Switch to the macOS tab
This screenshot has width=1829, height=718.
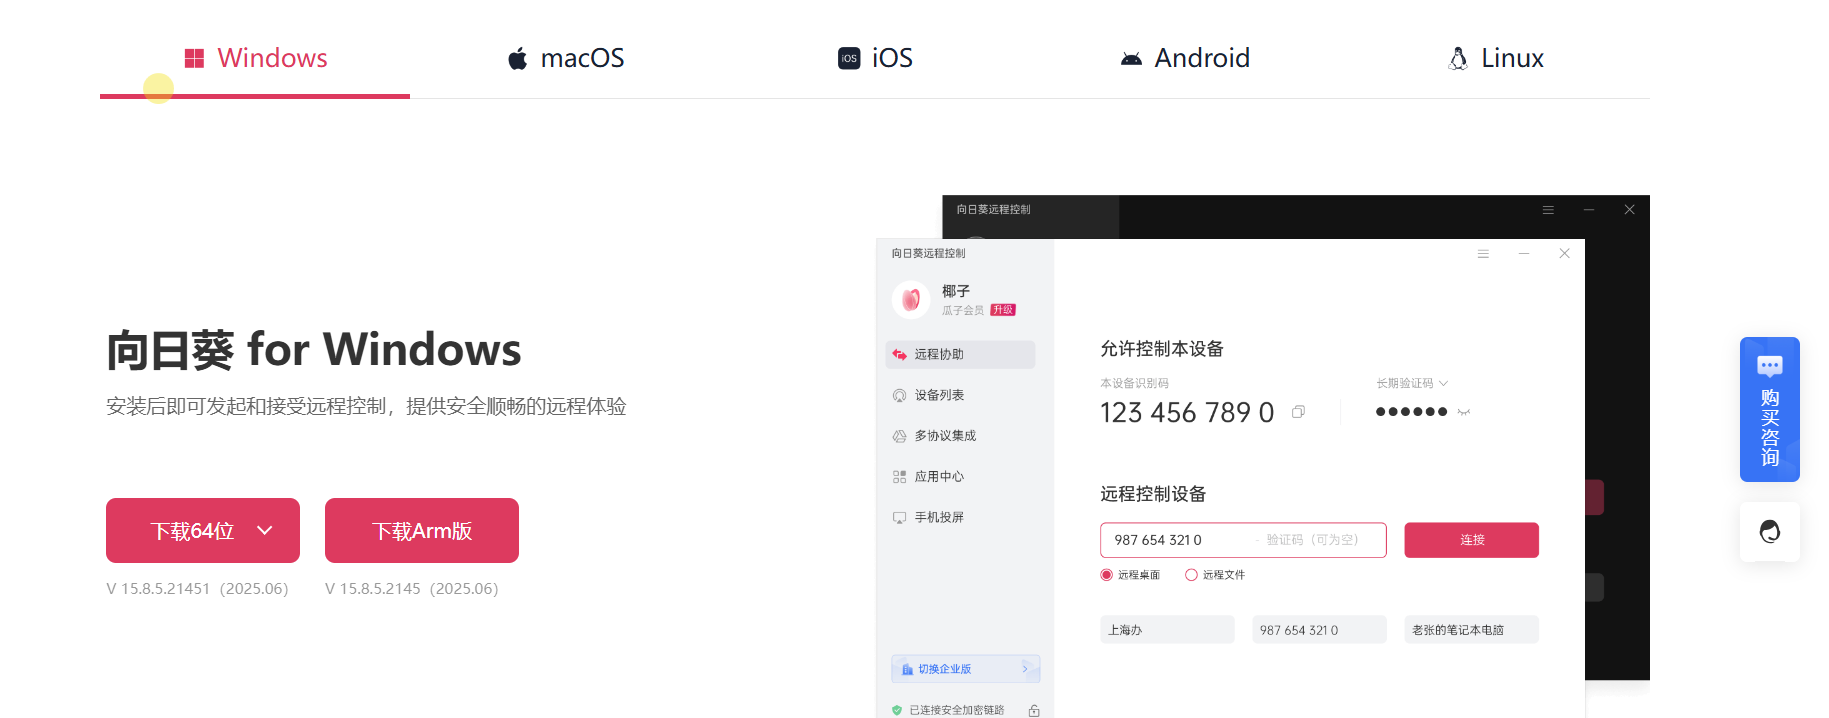[x=565, y=58]
